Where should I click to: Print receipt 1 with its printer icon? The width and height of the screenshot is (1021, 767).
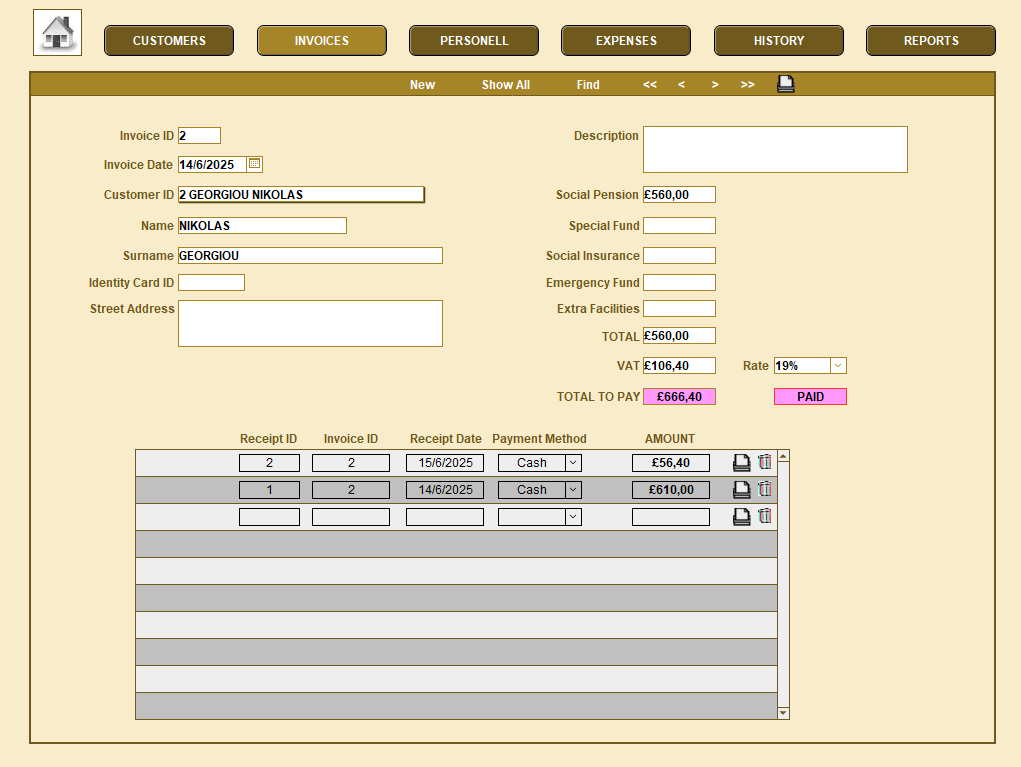(741, 490)
